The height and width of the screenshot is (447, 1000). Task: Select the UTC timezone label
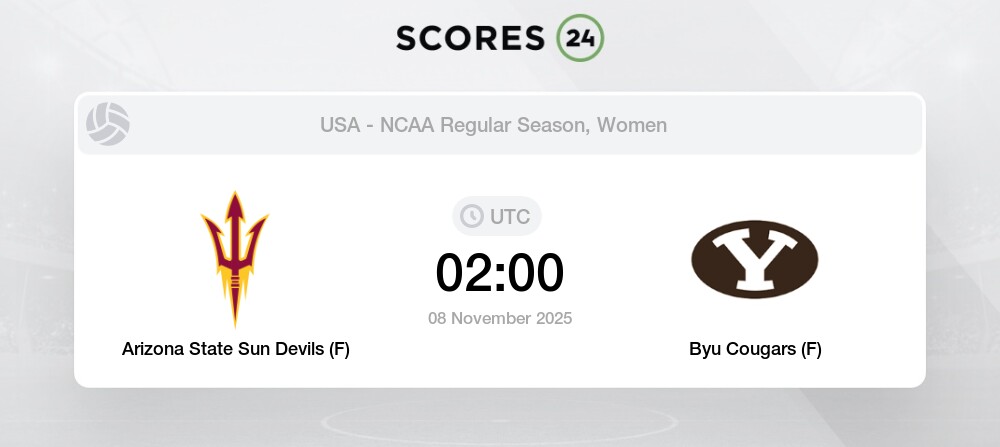pyautogui.click(x=510, y=216)
